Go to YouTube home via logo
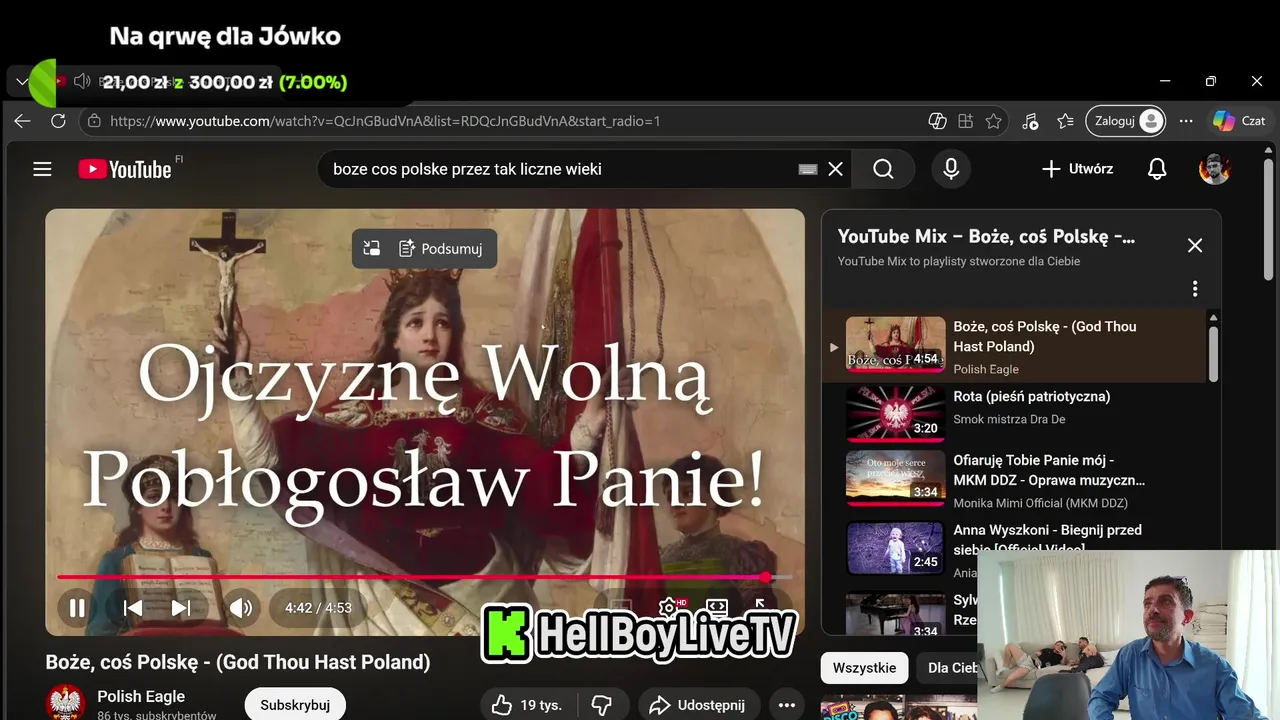This screenshot has height=720, width=1280. 126,169
